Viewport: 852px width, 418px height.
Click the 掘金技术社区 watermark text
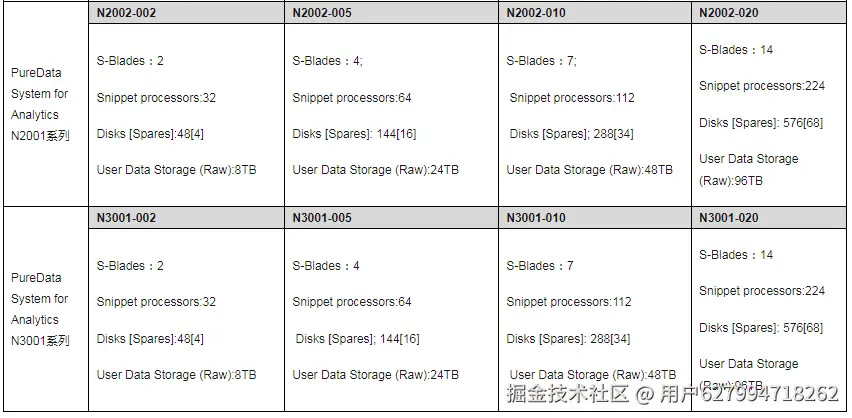click(x=569, y=394)
